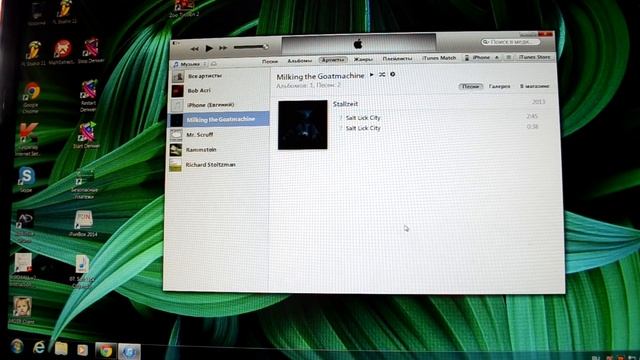Open the file explorer folder on taskbar
Screen dimensions: 640x360
tap(61, 349)
